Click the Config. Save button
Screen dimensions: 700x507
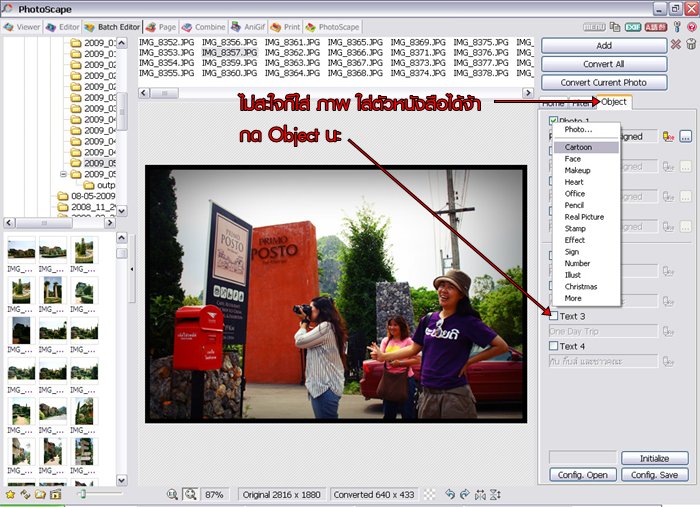point(654,475)
